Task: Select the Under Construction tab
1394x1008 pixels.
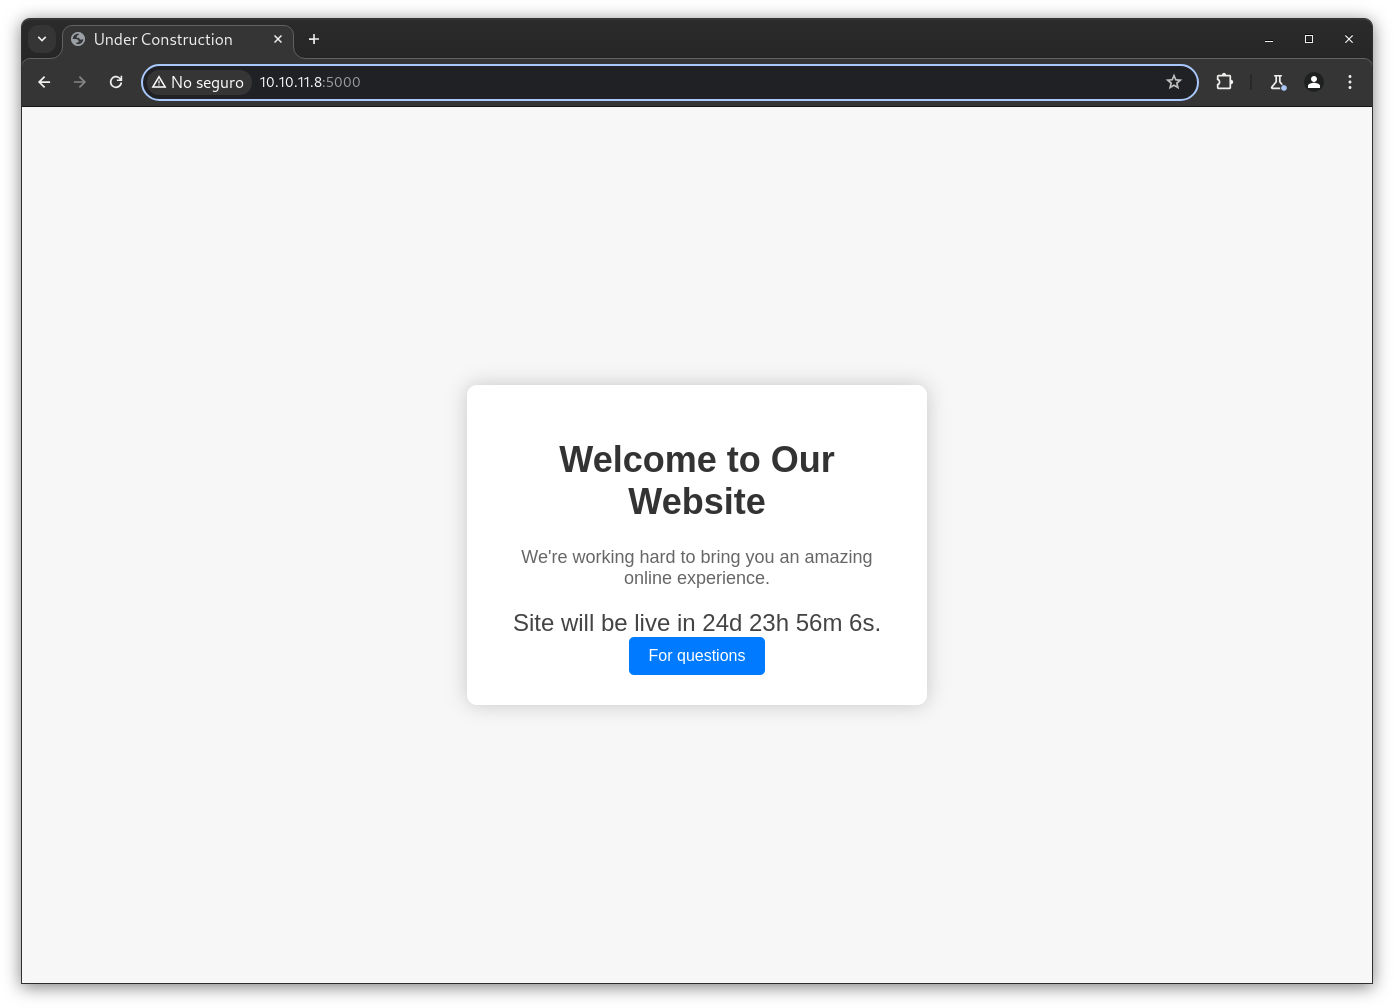Action: coord(163,39)
